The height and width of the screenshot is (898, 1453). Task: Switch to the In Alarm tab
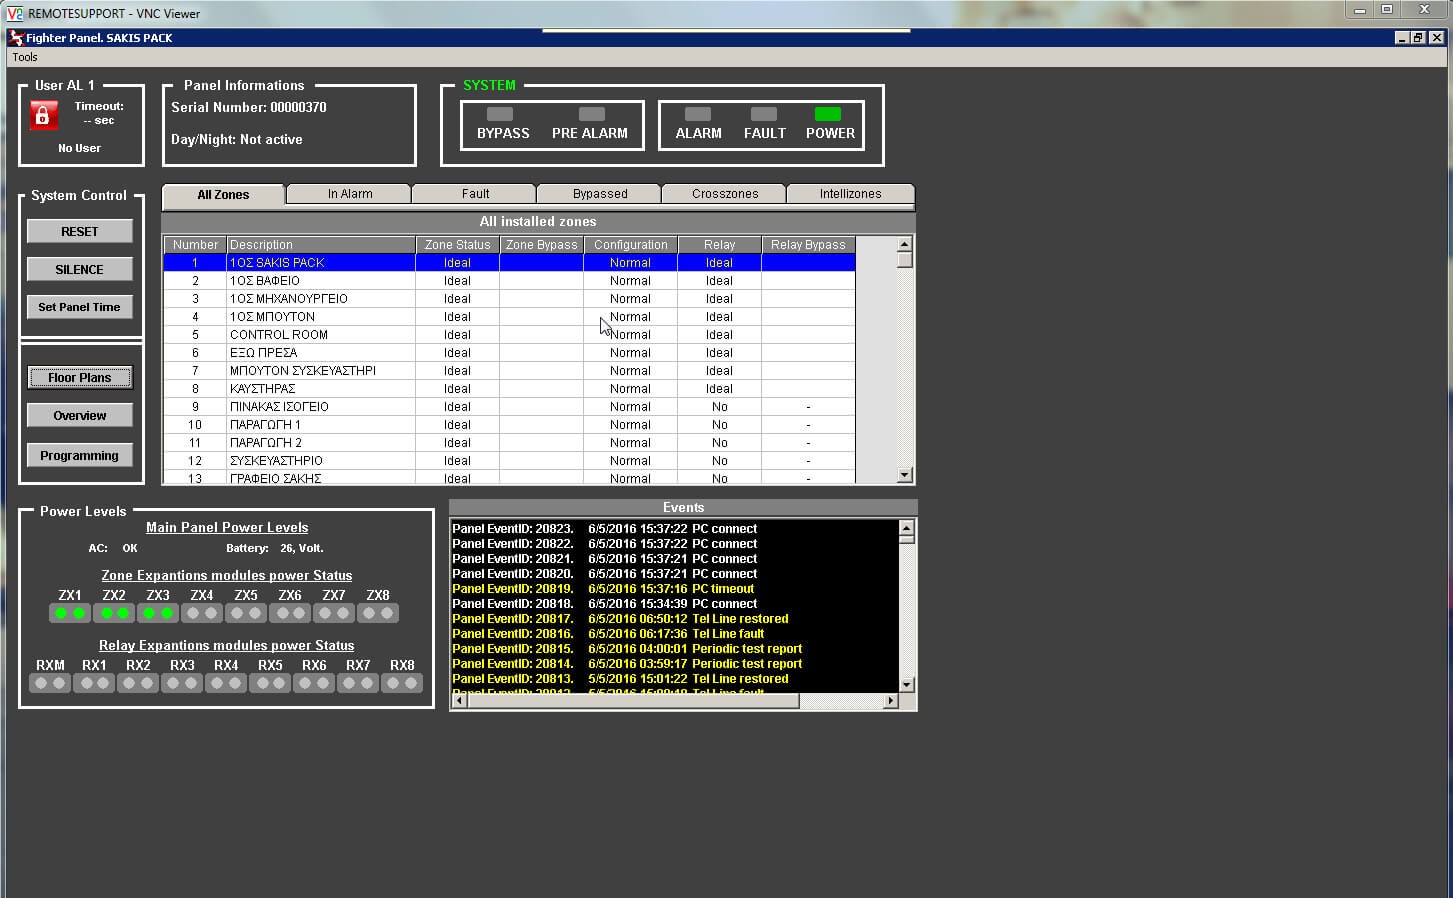pyautogui.click(x=350, y=194)
